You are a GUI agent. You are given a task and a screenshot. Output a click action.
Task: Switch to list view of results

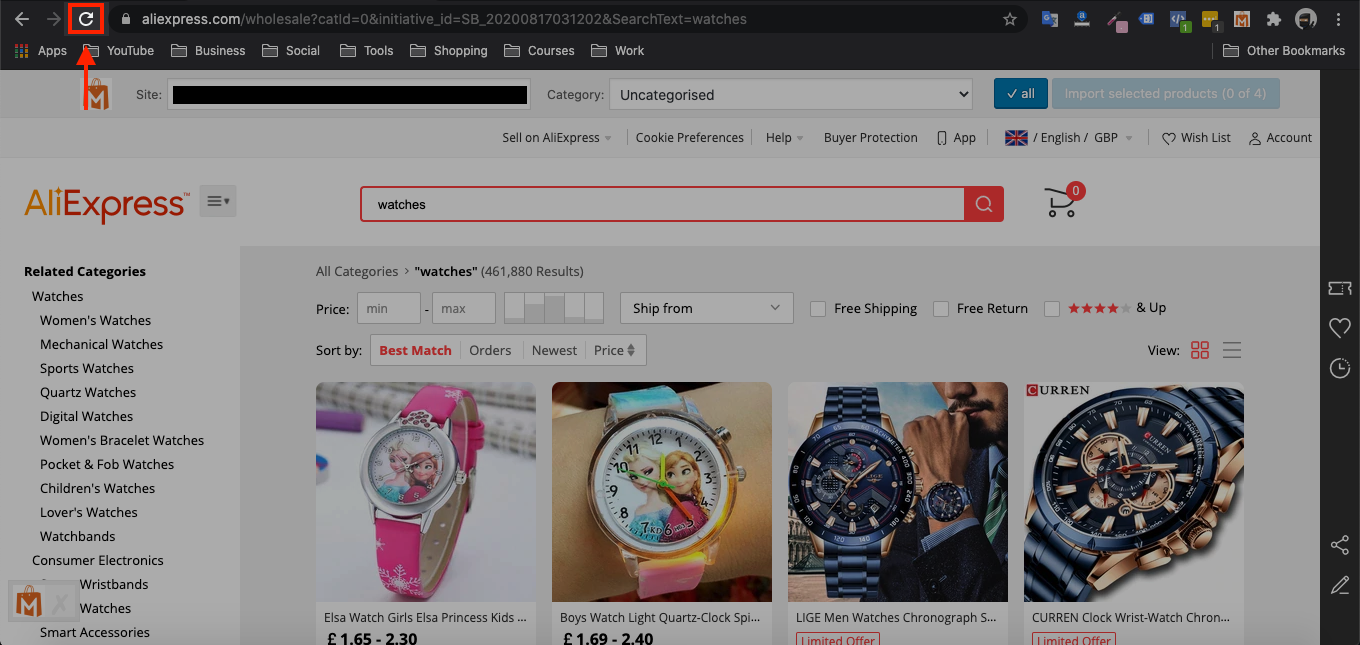pyautogui.click(x=1232, y=350)
